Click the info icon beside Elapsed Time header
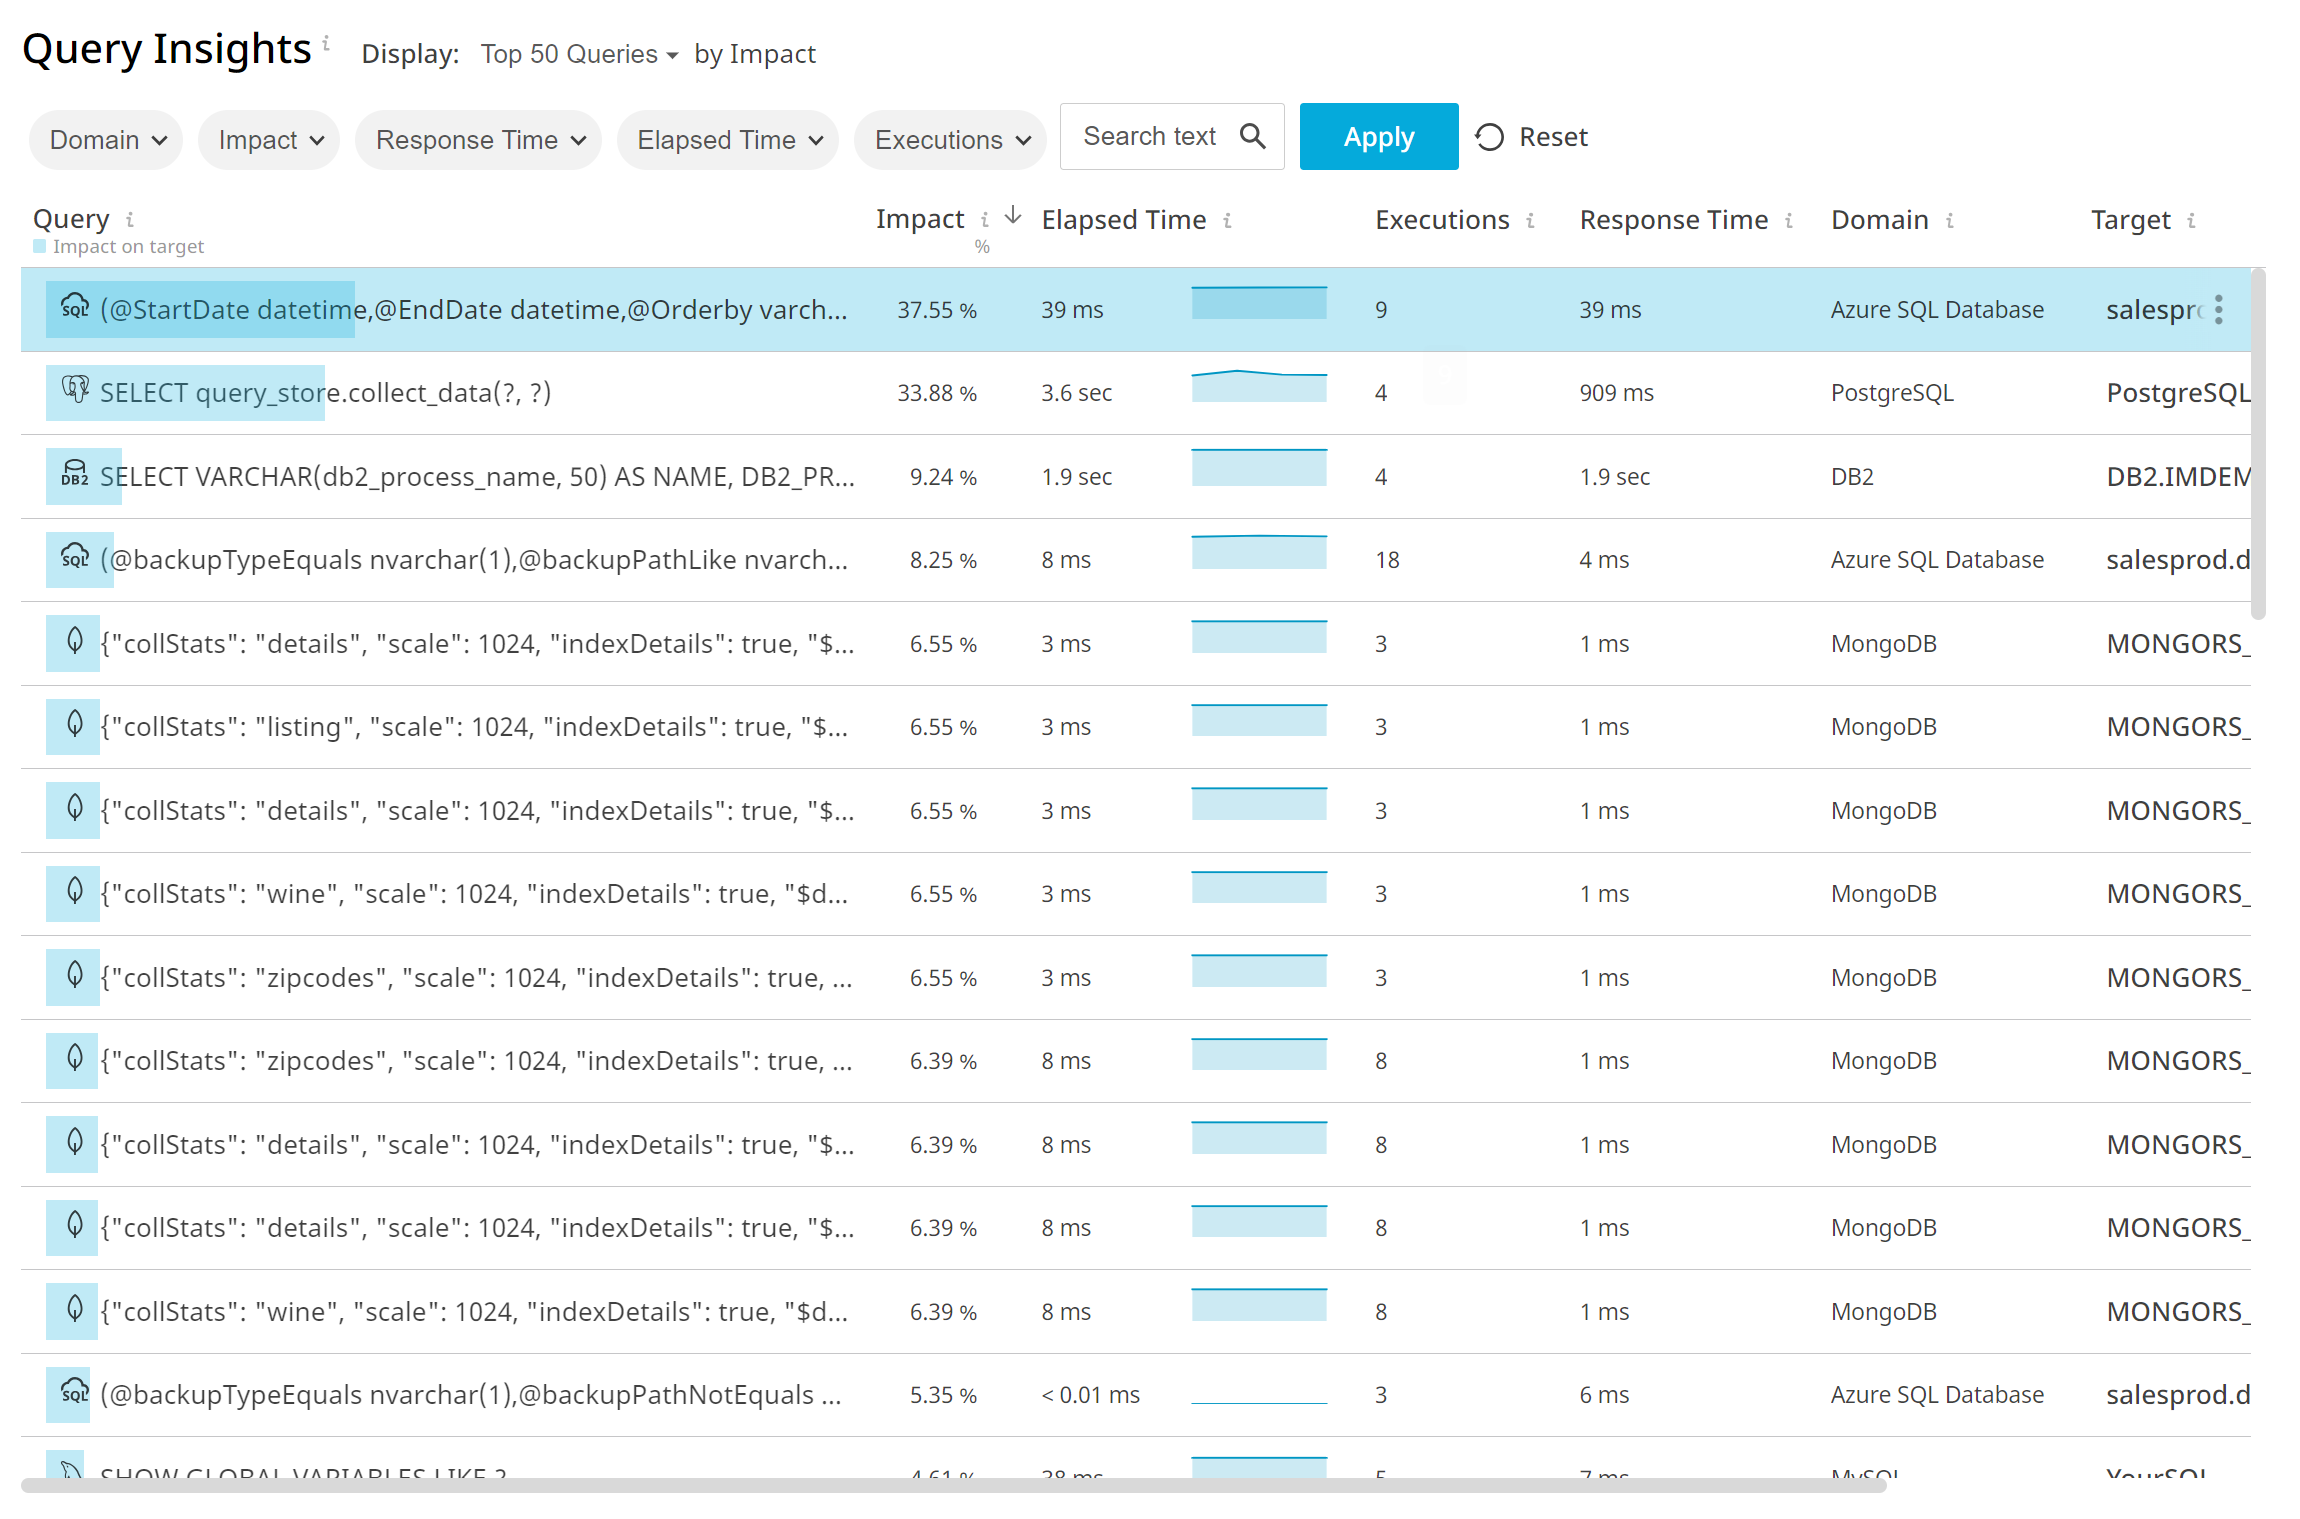 [x=1227, y=221]
